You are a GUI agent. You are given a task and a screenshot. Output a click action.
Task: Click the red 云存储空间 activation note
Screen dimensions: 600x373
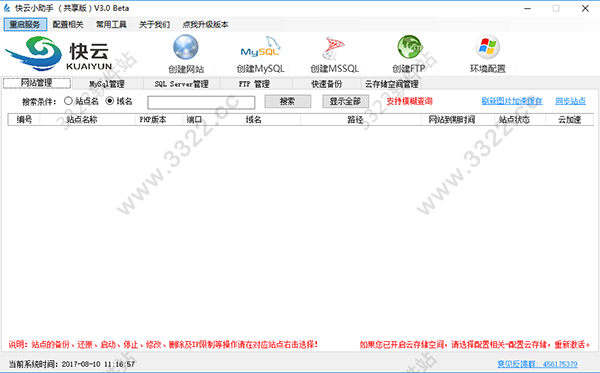pyautogui.click(x=475, y=345)
